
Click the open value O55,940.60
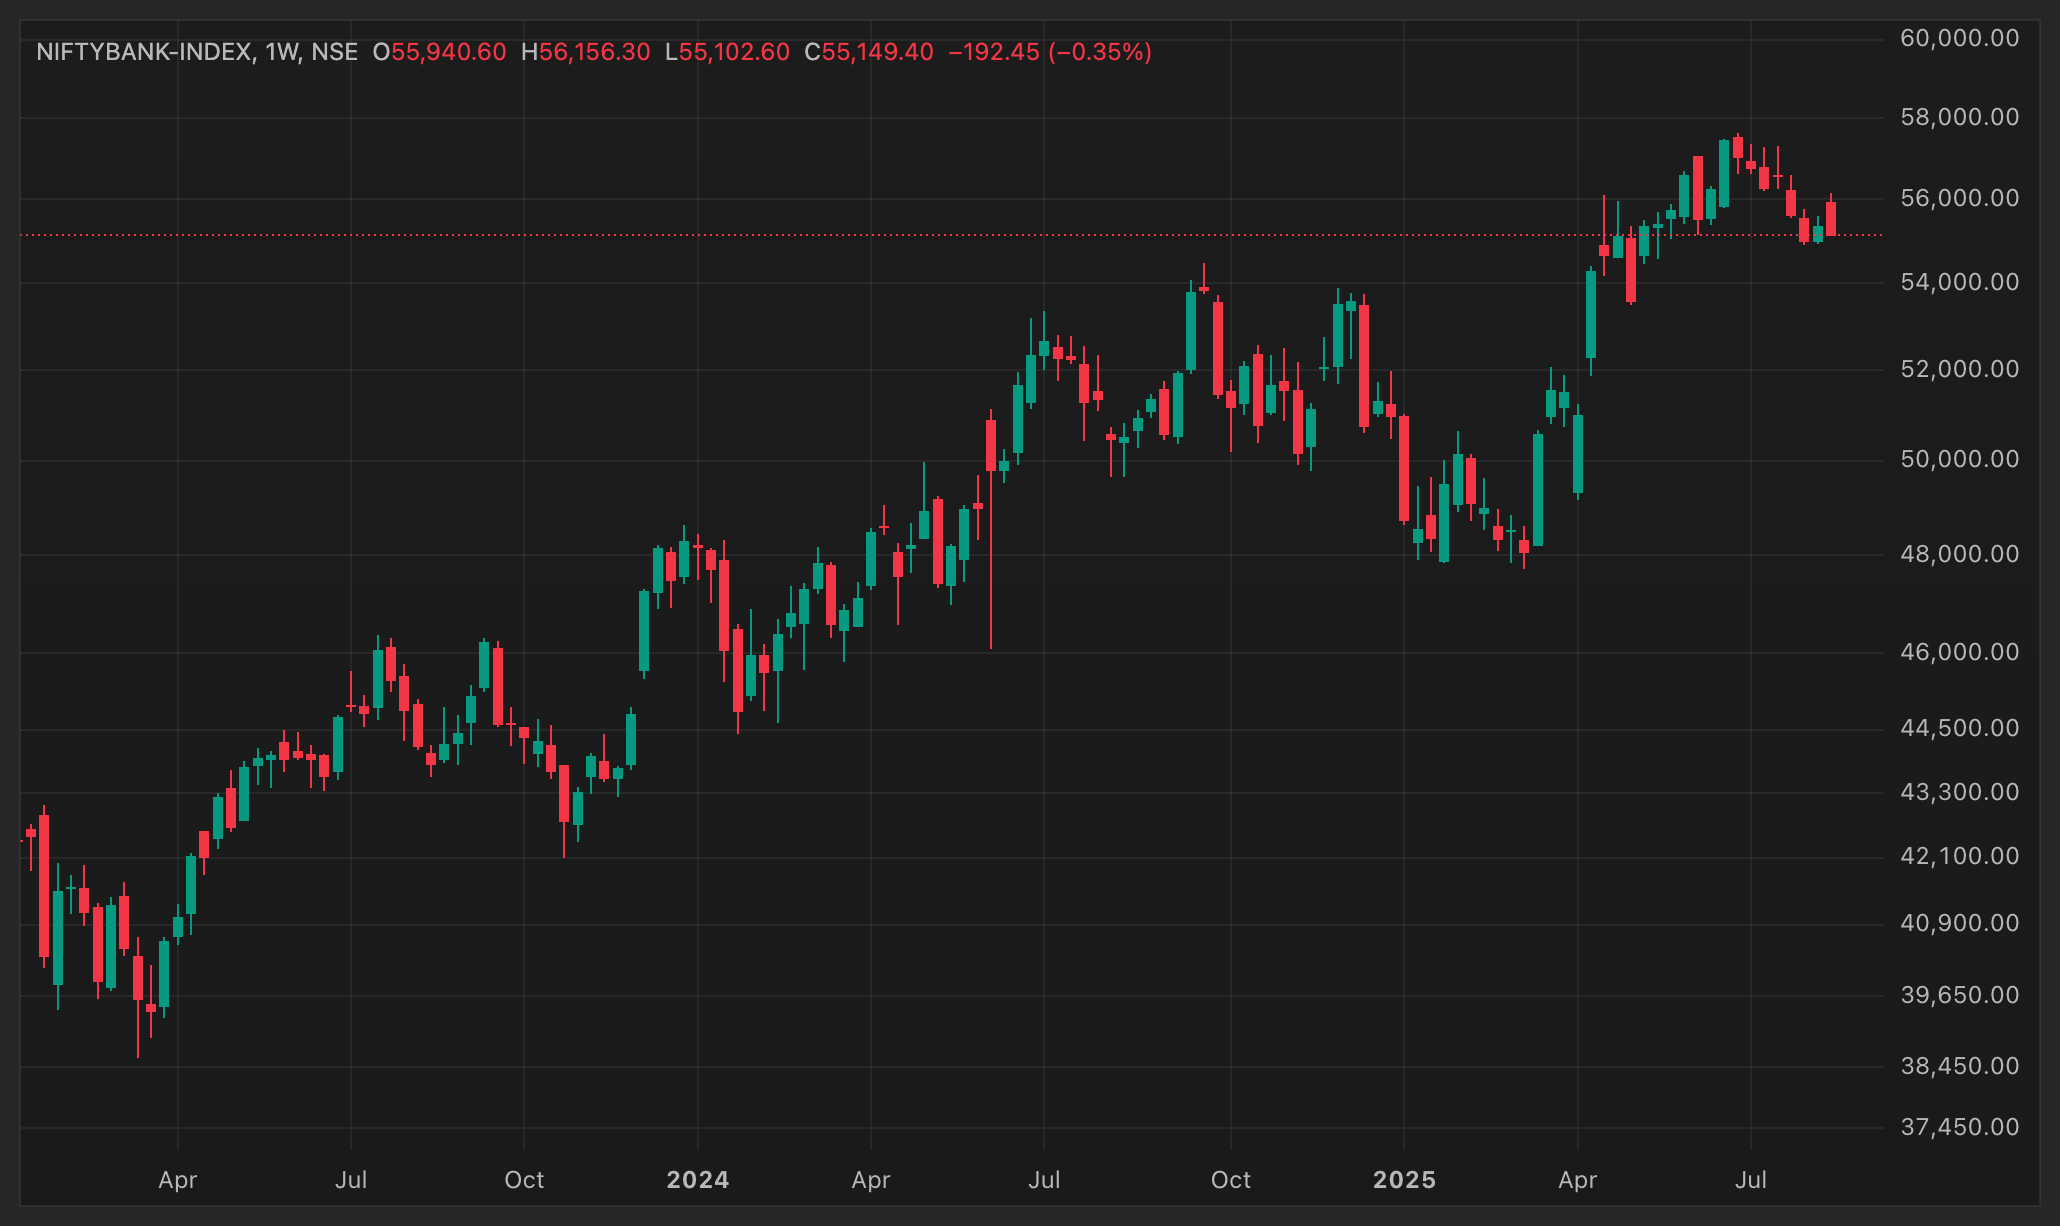tap(439, 52)
